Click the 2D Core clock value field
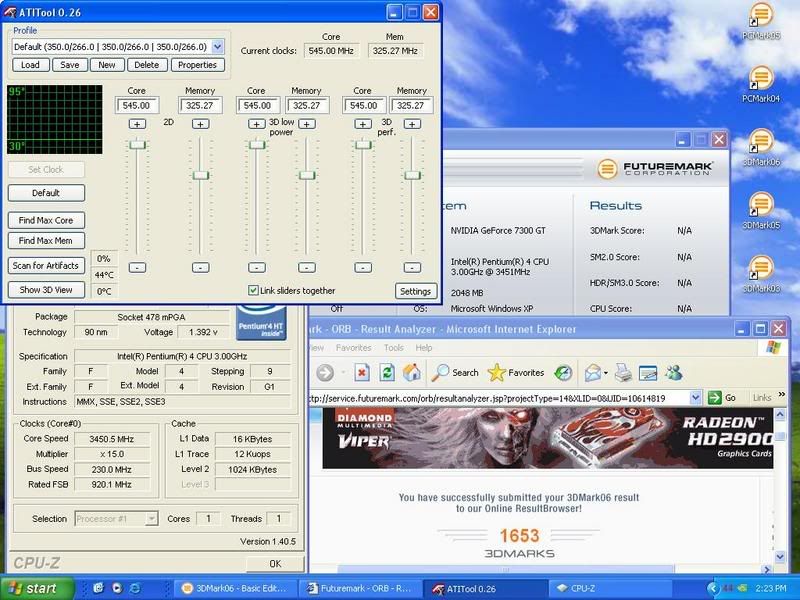Viewport: 800px width, 600px height. click(x=137, y=105)
